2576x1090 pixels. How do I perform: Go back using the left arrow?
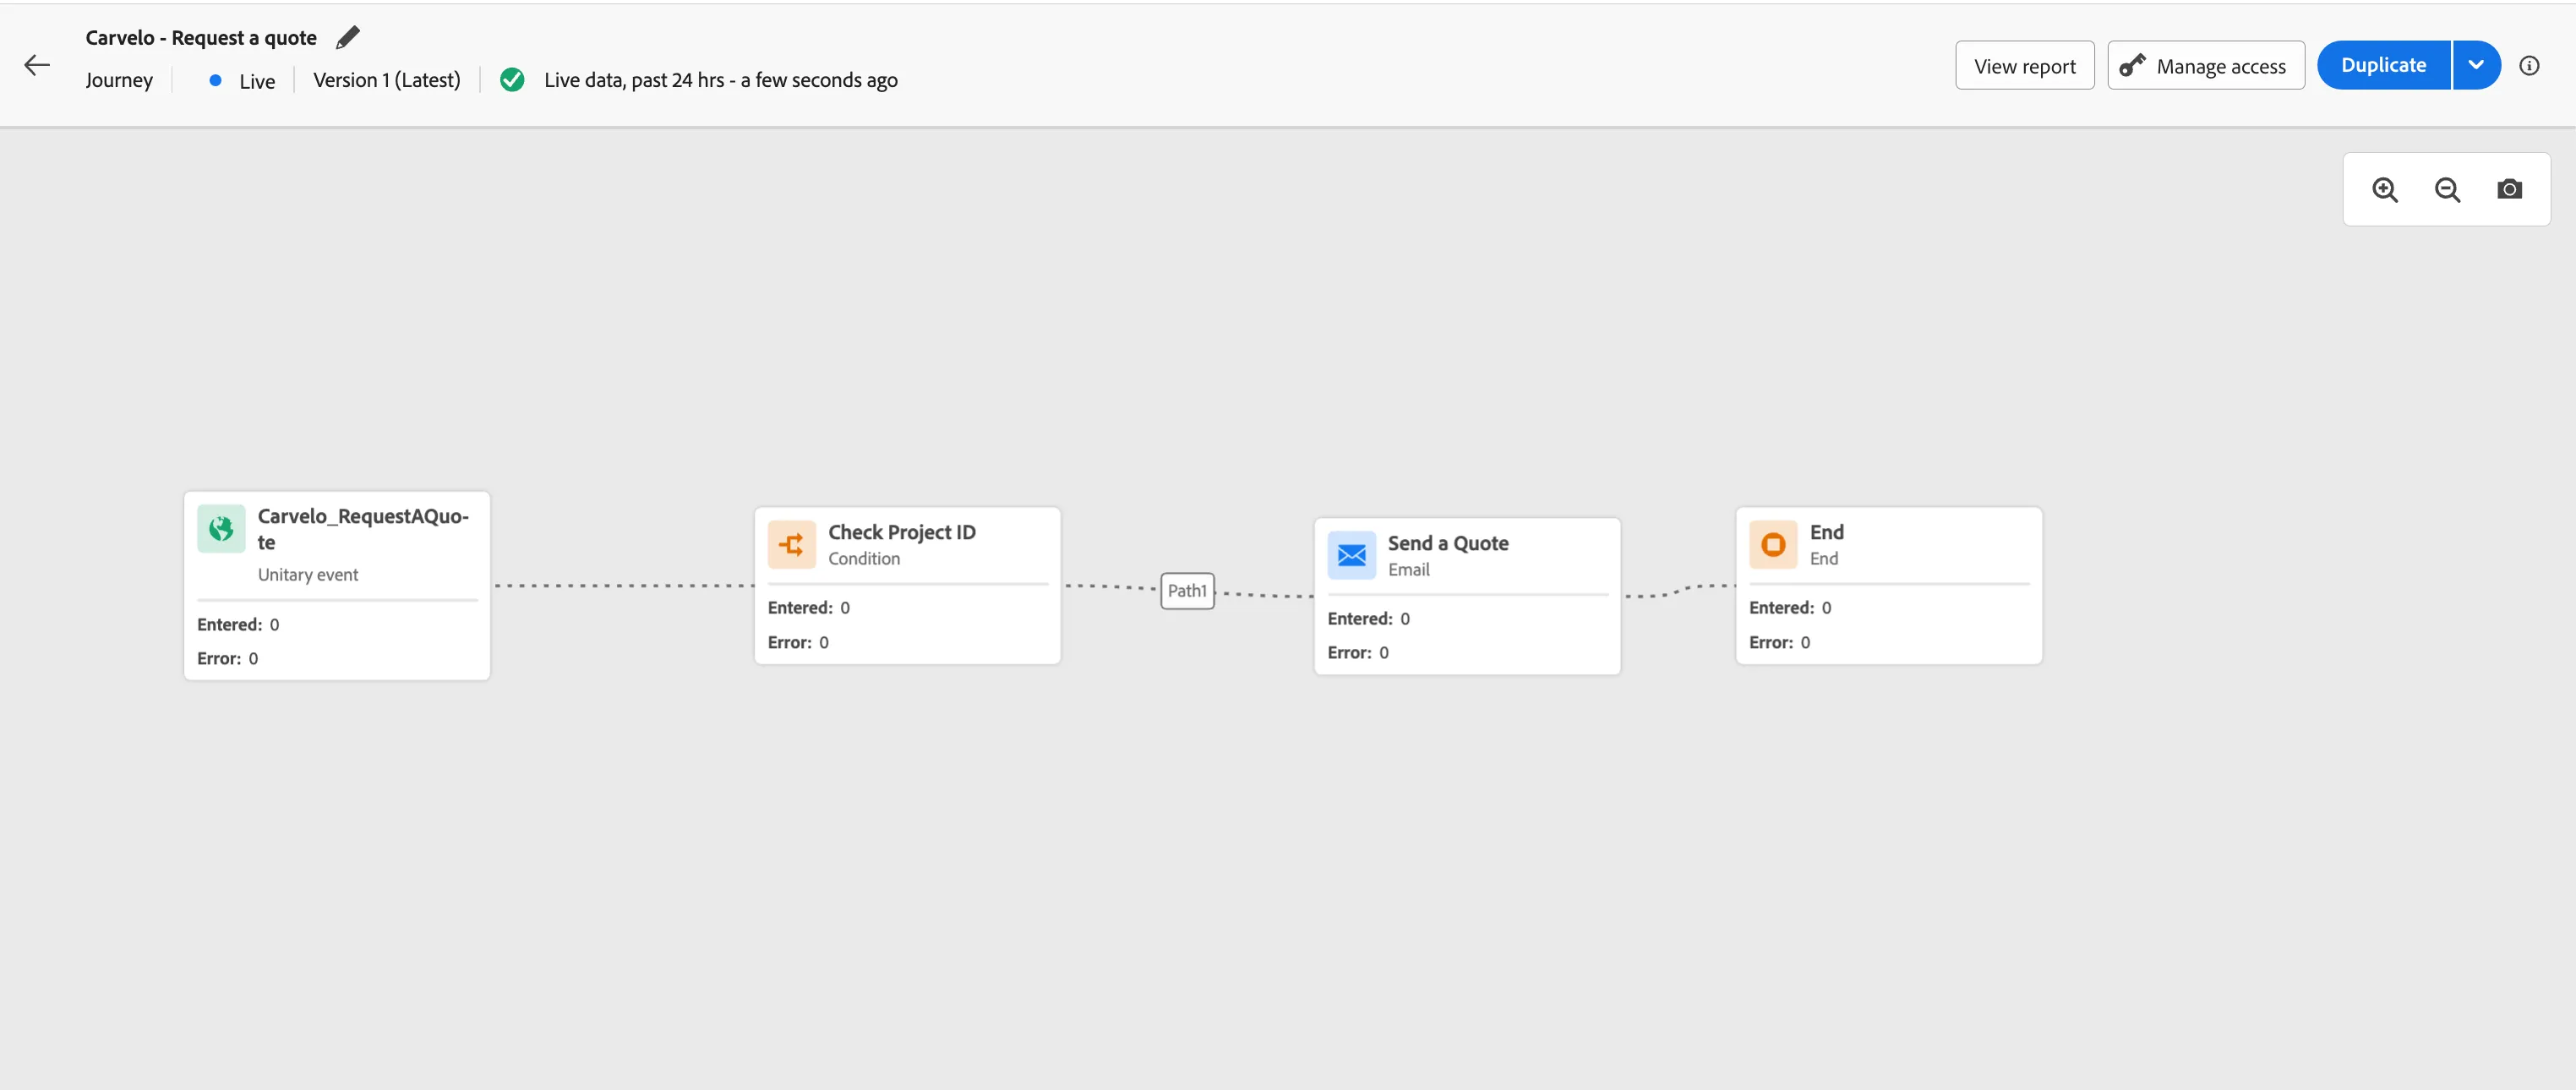37,65
